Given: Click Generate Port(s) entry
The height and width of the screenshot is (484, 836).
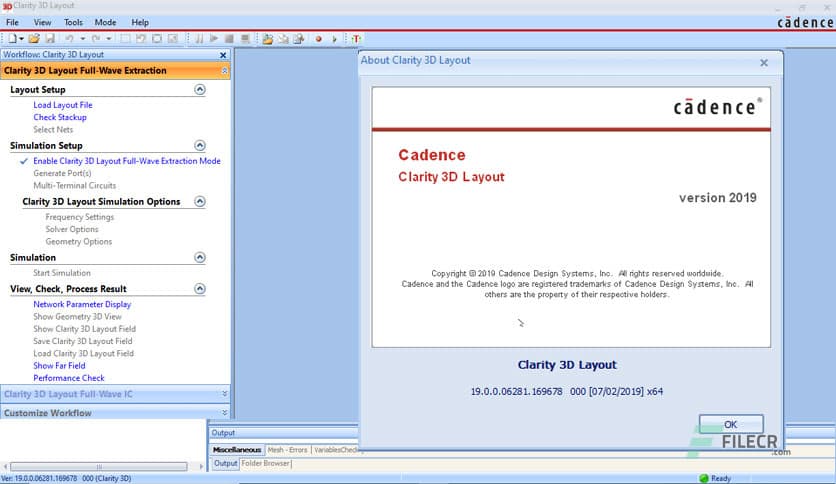Looking at the screenshot, I should (x=62, y=173).
